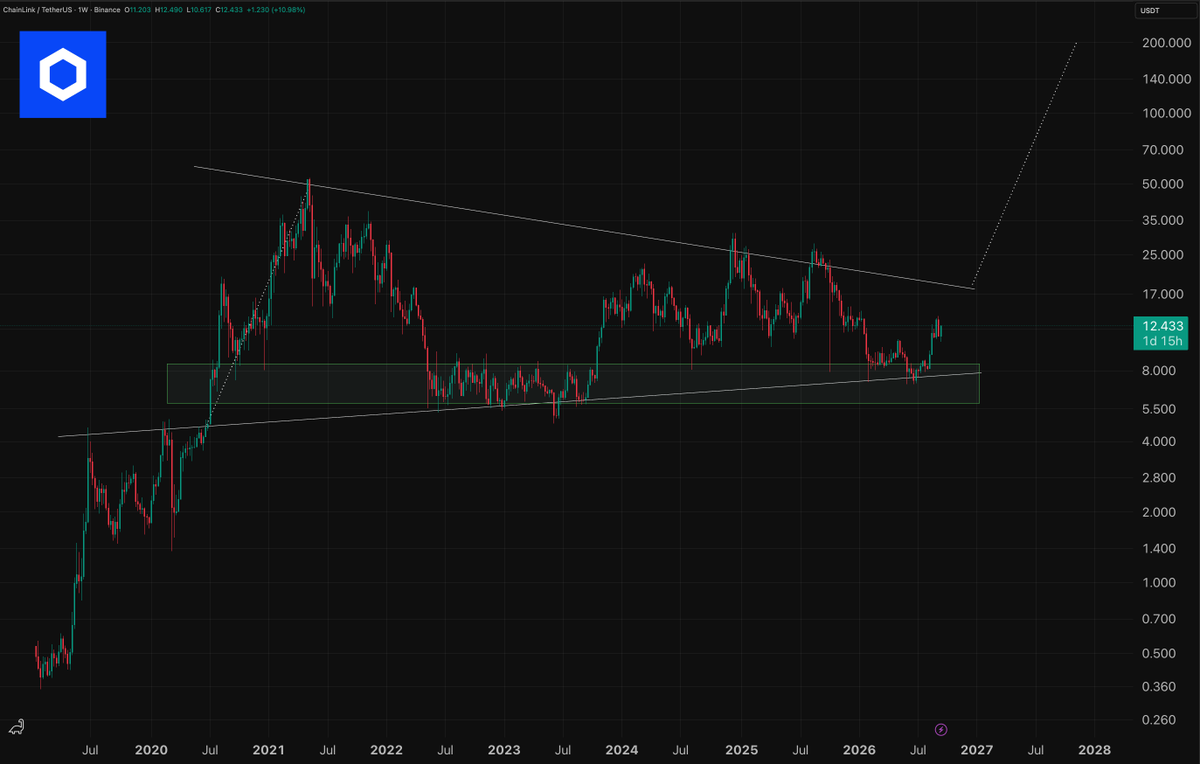This screenshot has width=1200, height=764.
Task: Click the 4.000 price axis label
Action: pyautogui.click(x=1160, y=442)
